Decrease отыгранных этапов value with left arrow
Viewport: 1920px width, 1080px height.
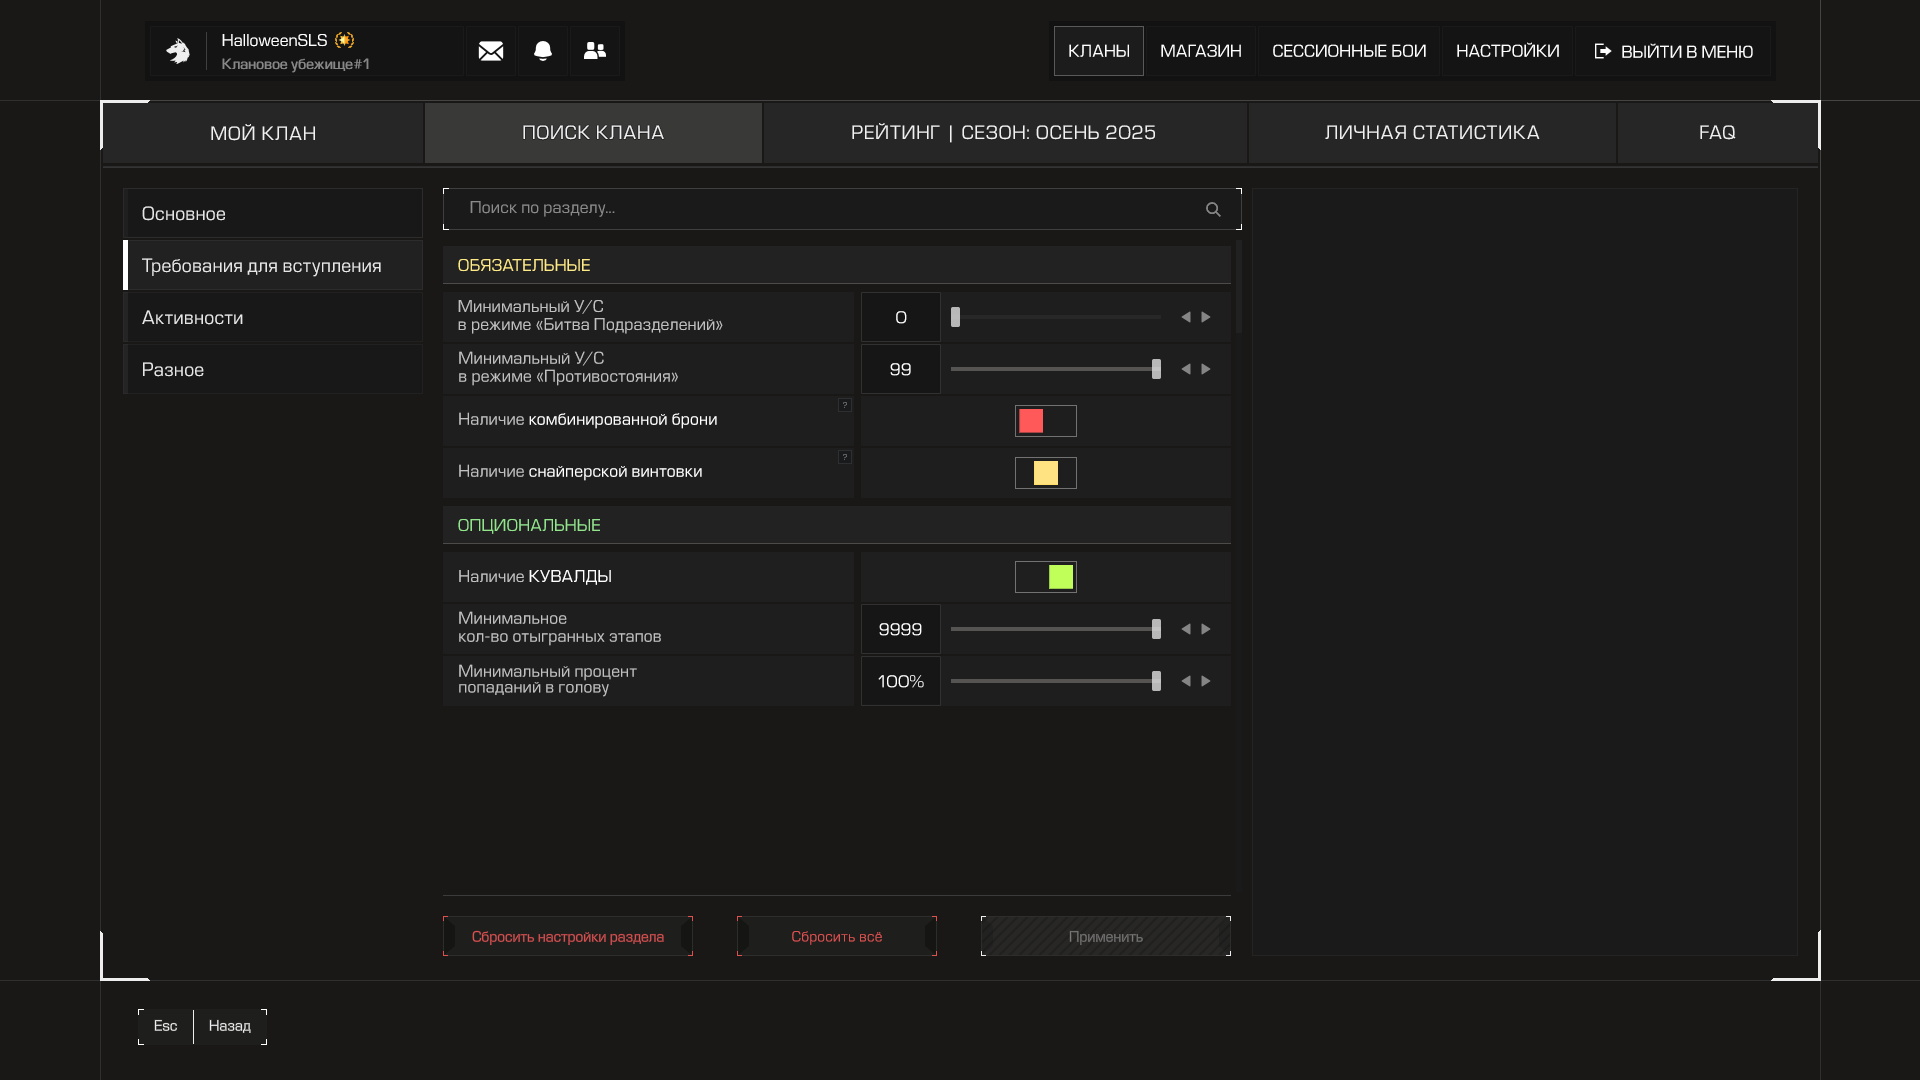click(x=1186, y=629)
